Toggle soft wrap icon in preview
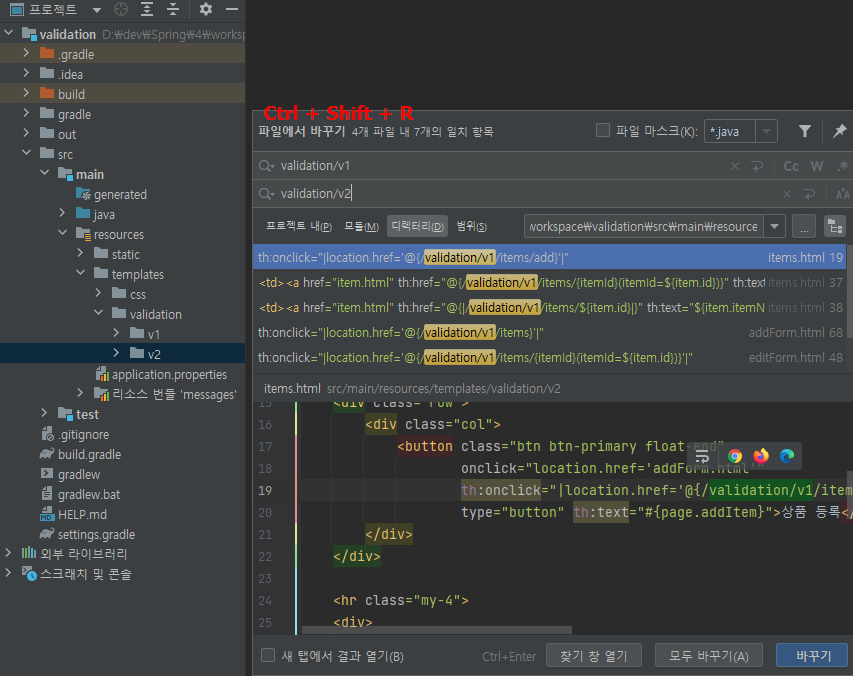853x676 pixels. pos(702,456)
